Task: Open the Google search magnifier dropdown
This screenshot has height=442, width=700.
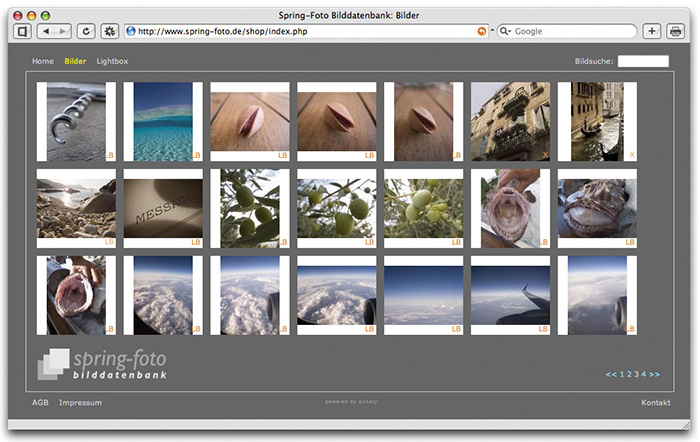Action: 505,31
